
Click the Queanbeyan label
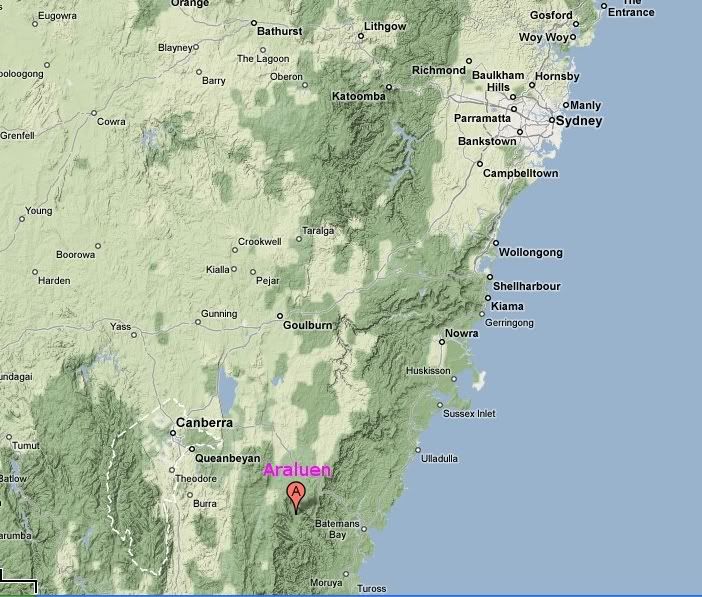pyautogui.click(x=227, y=459)
